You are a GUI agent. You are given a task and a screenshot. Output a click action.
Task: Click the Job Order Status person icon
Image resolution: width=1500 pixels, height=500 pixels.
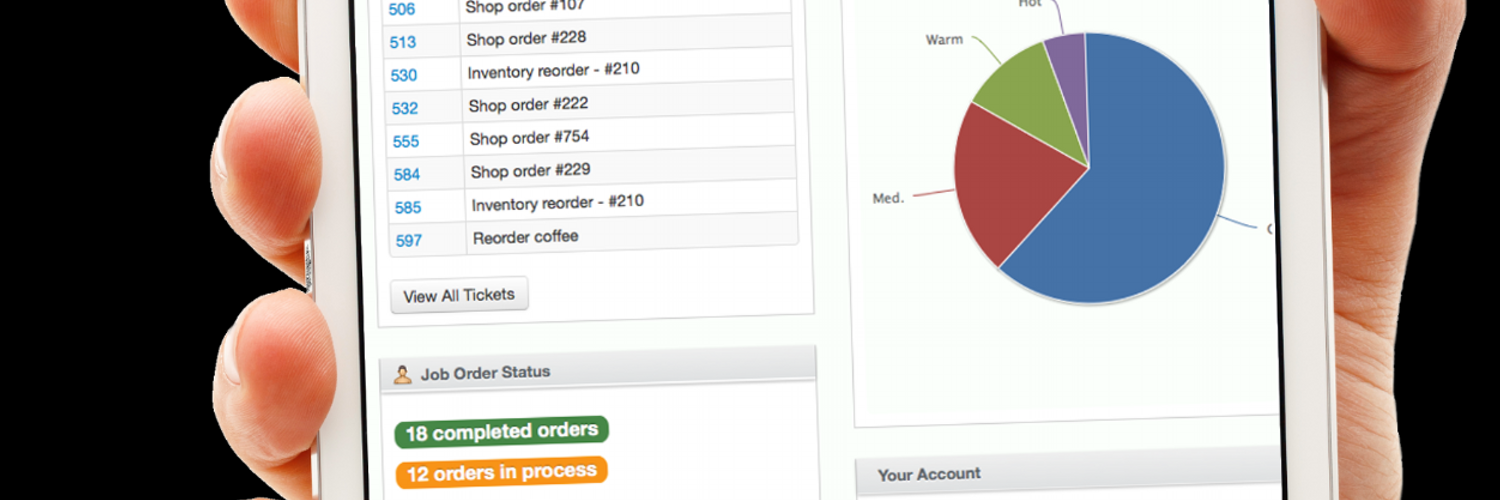[402, 375]
